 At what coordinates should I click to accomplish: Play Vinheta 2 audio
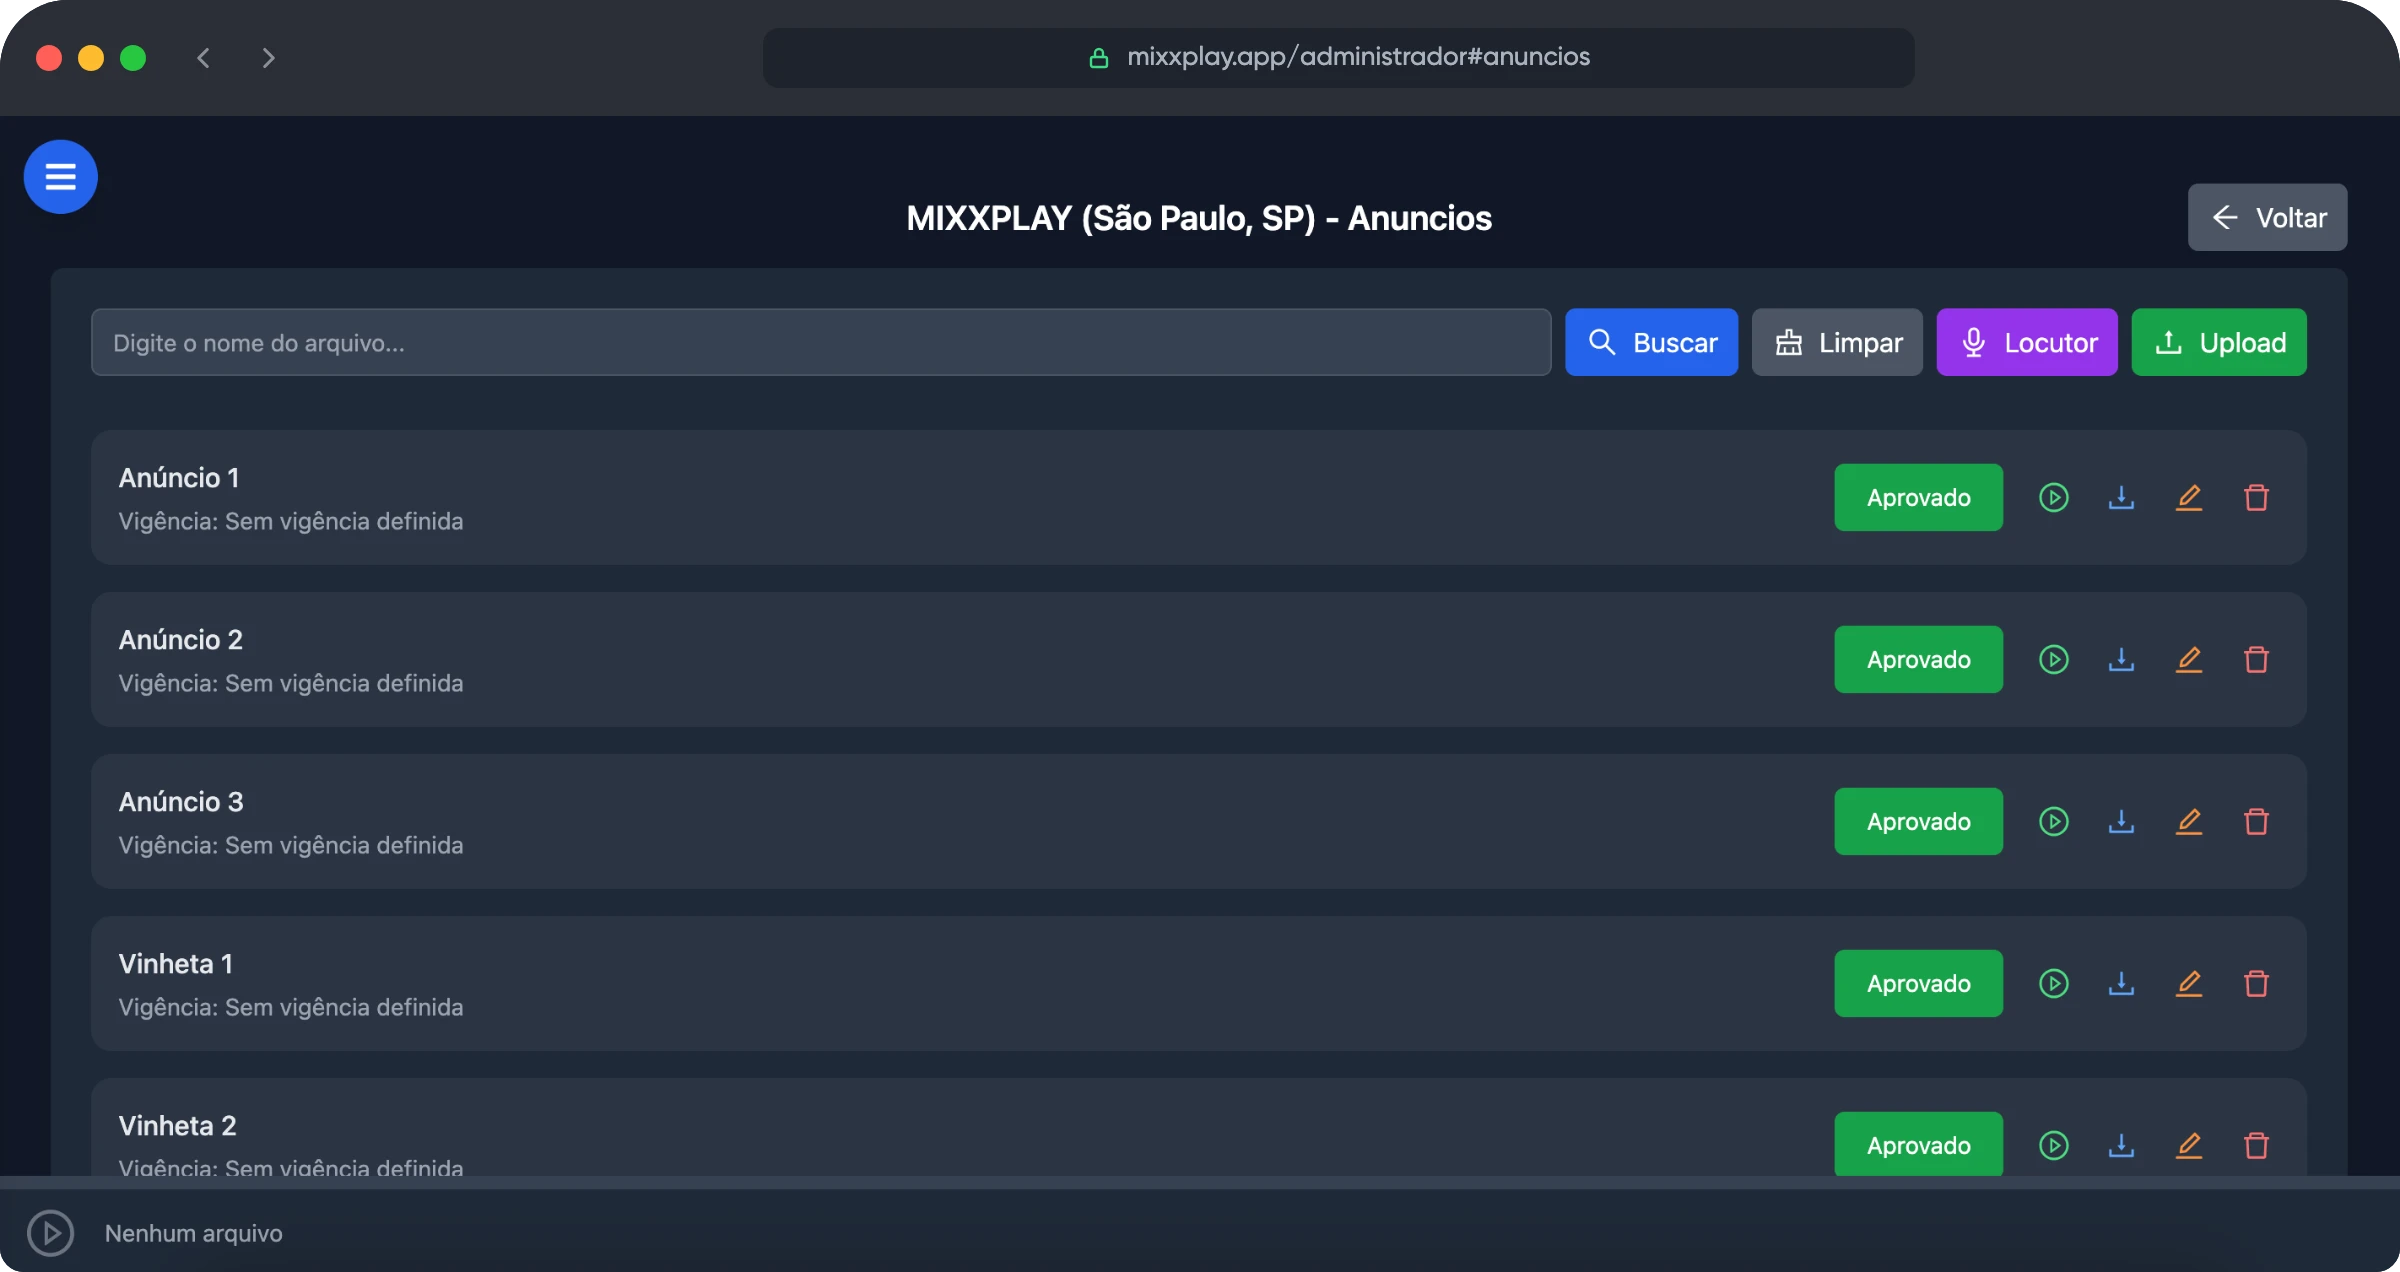2053,1145
